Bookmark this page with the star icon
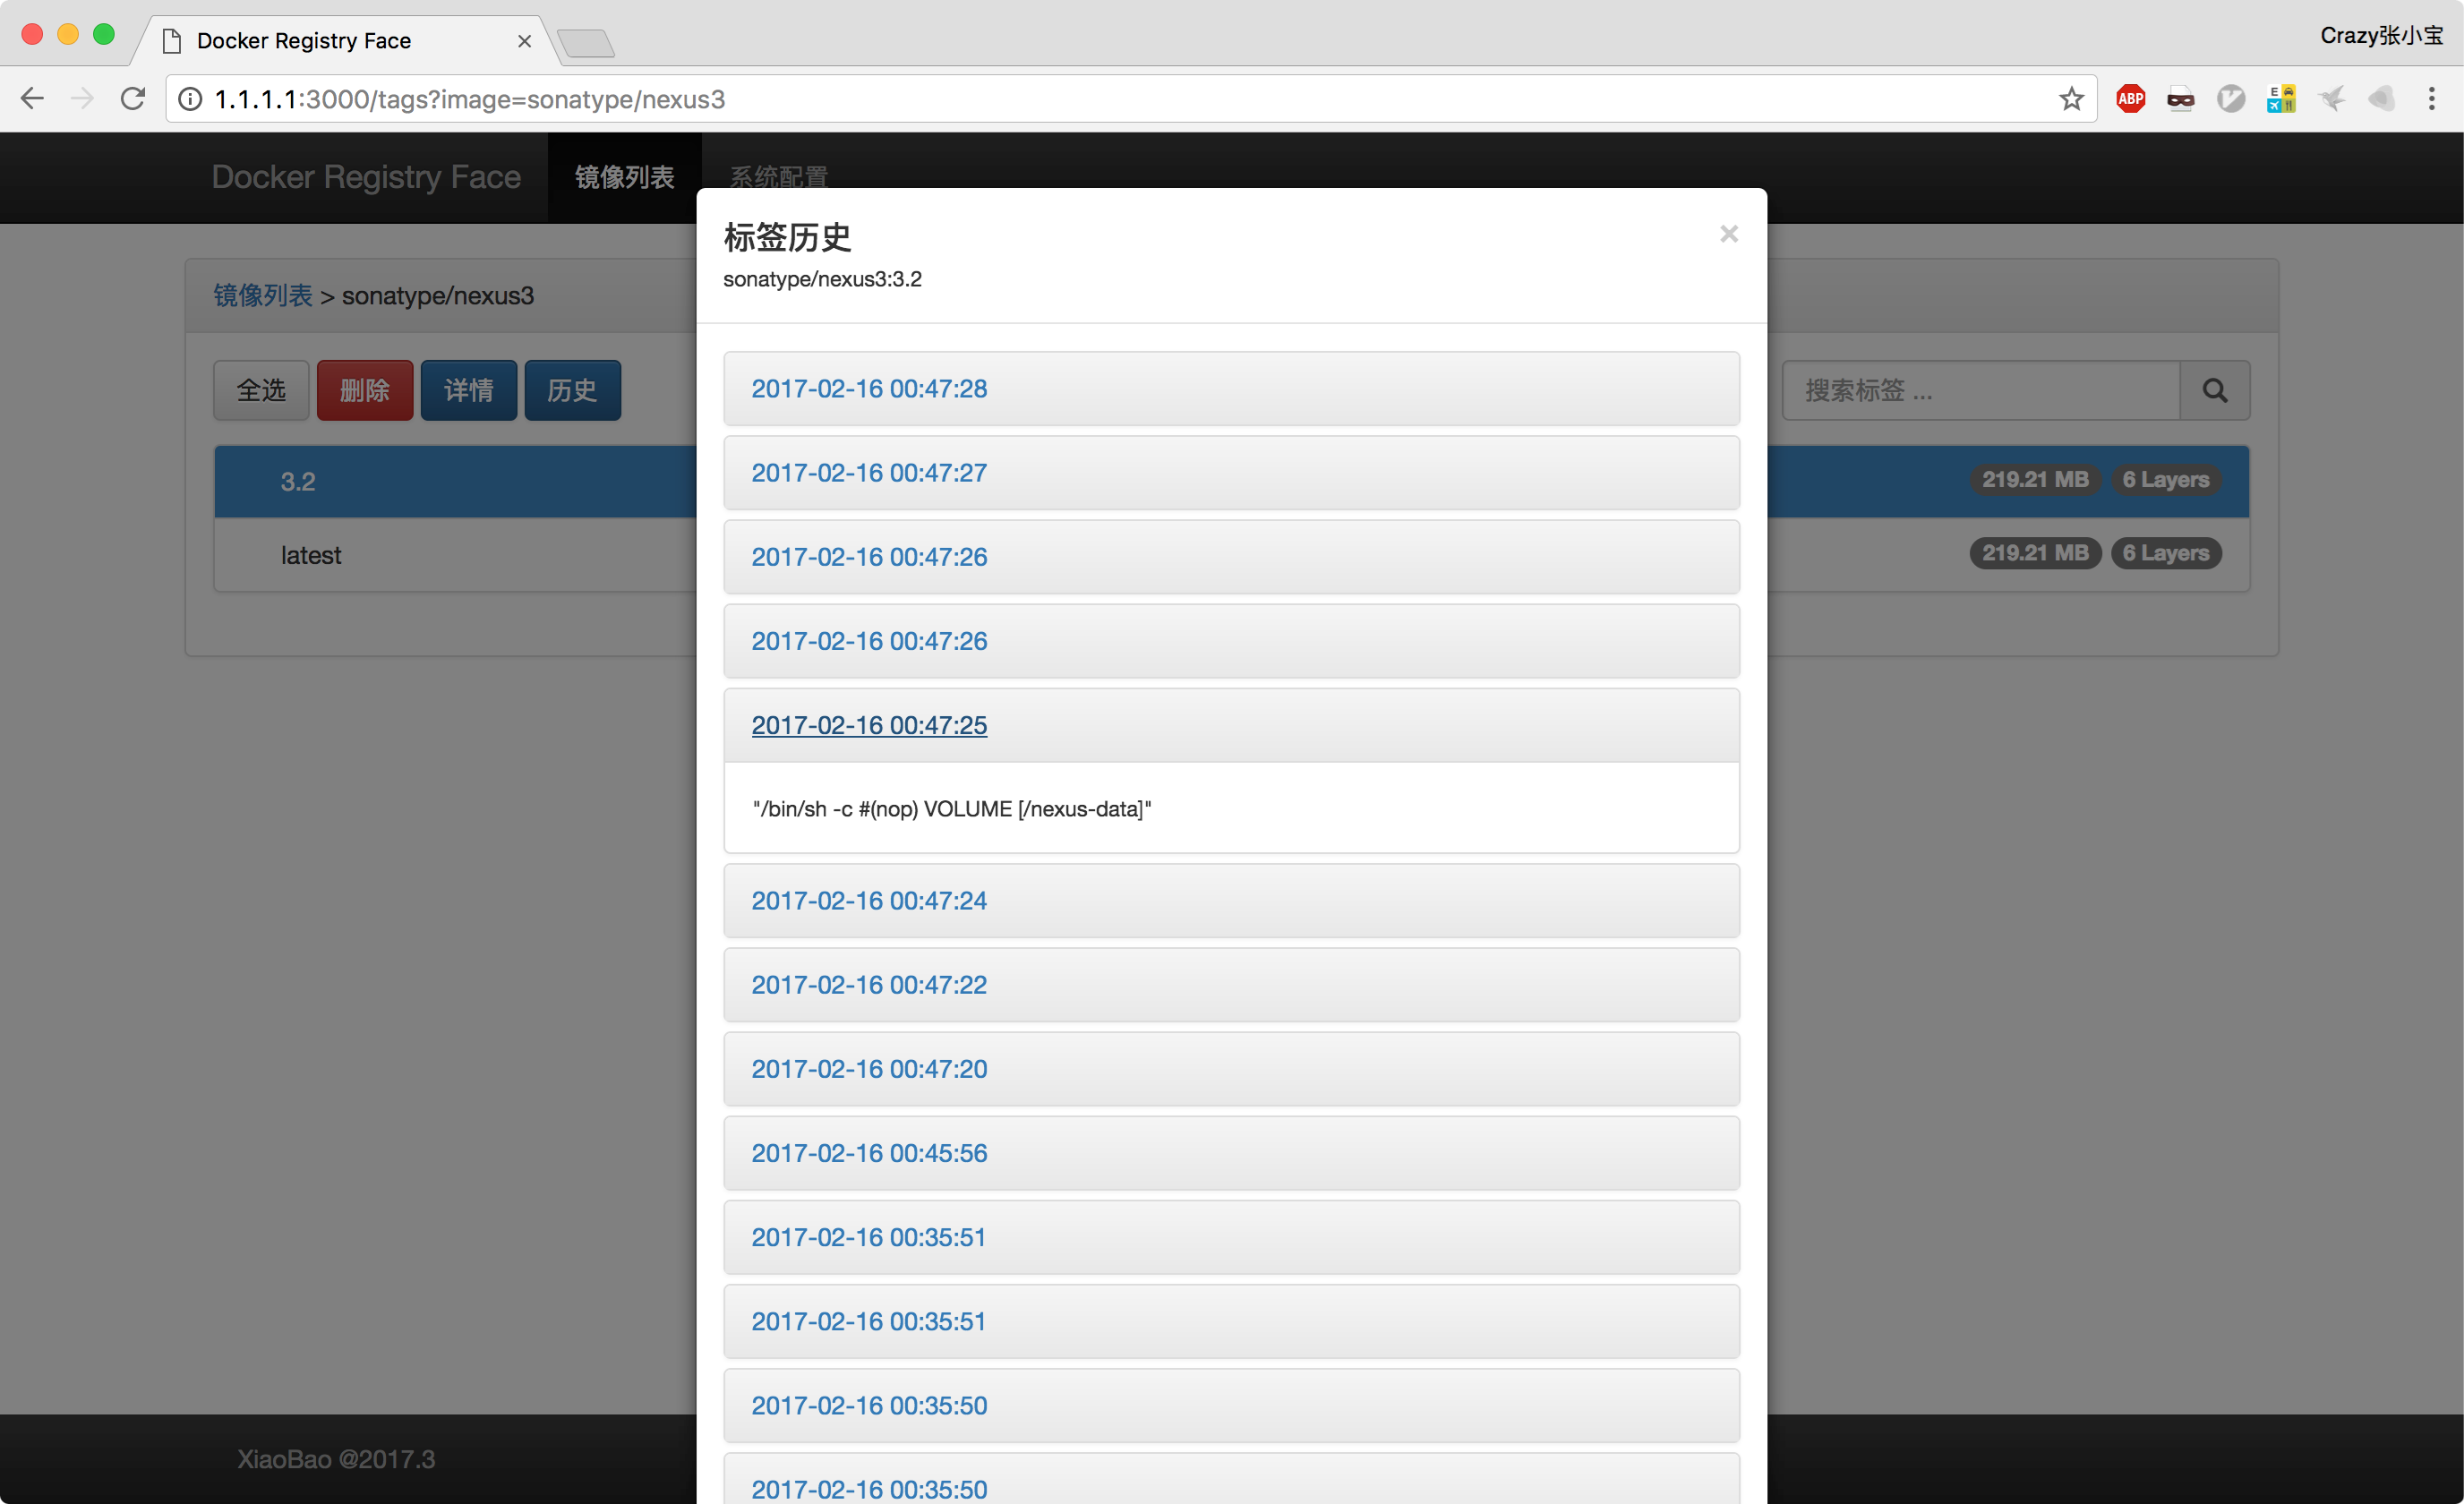2464x1504 pixels. coord(2071,99)
